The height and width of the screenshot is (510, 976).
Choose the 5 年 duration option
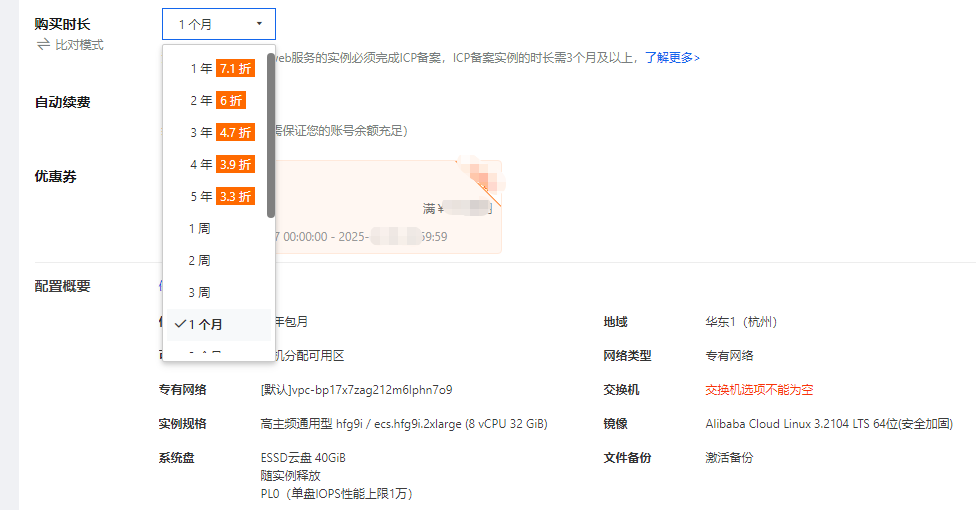tap(201, 196)
